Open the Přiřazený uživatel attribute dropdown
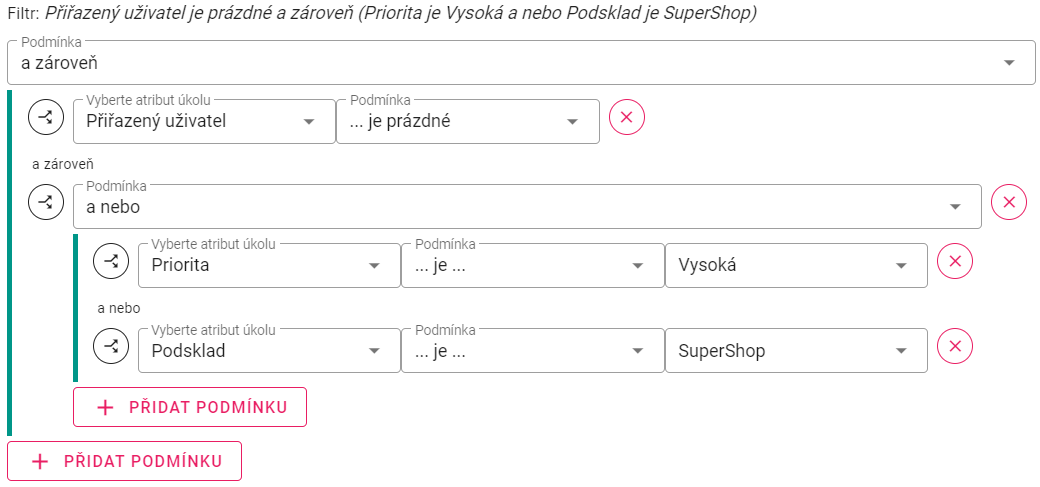The image size is (1040, 487). point(204,122)
